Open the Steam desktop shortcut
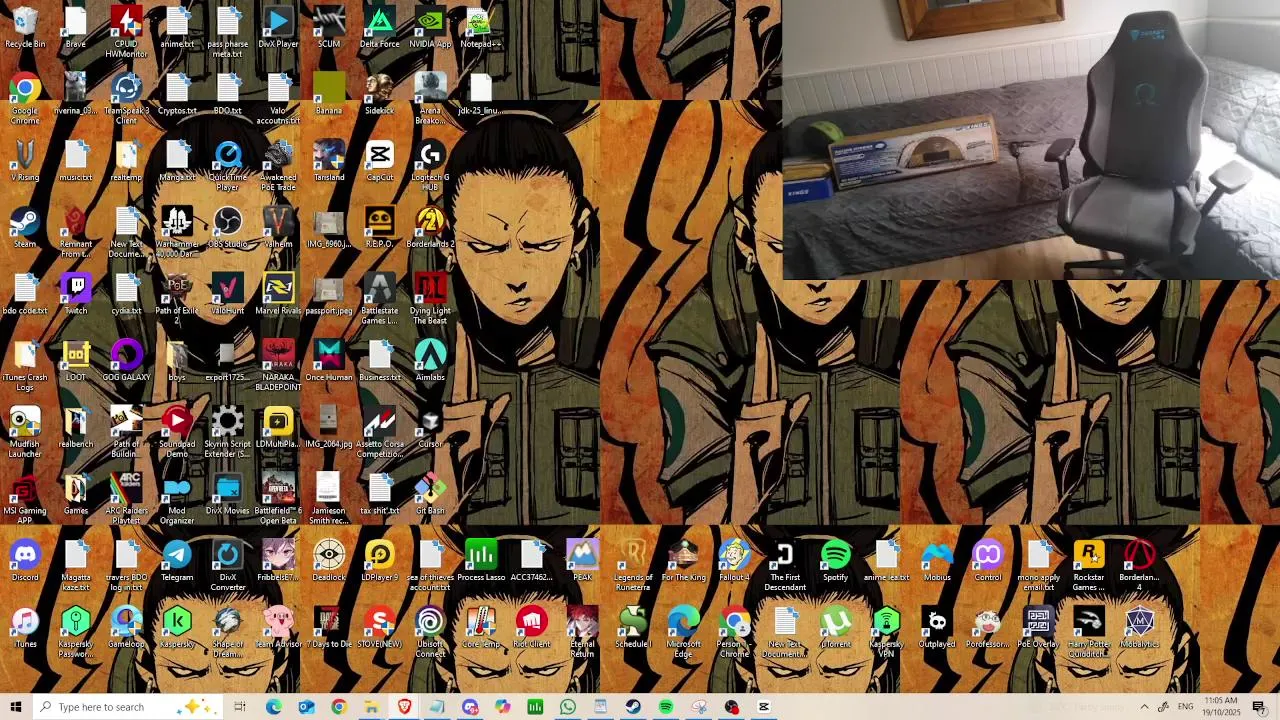This screenshot has width=1280, height=720. (25, 228)
